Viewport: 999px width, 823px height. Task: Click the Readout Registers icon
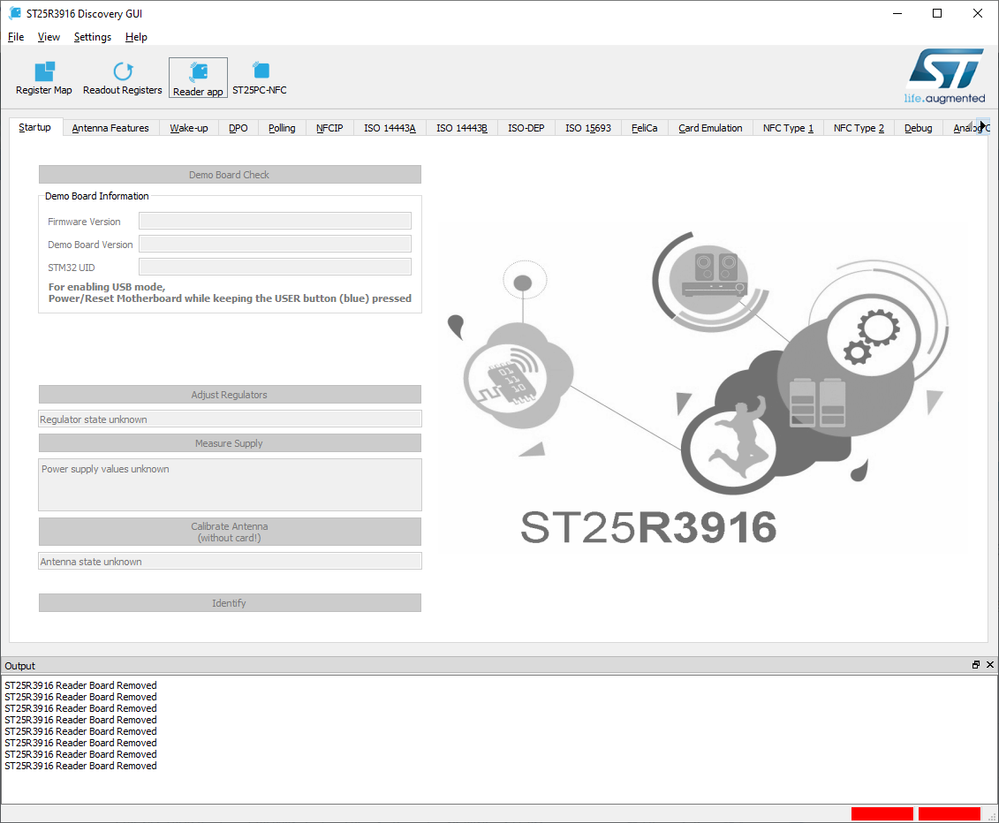click(x=122, y=78)
